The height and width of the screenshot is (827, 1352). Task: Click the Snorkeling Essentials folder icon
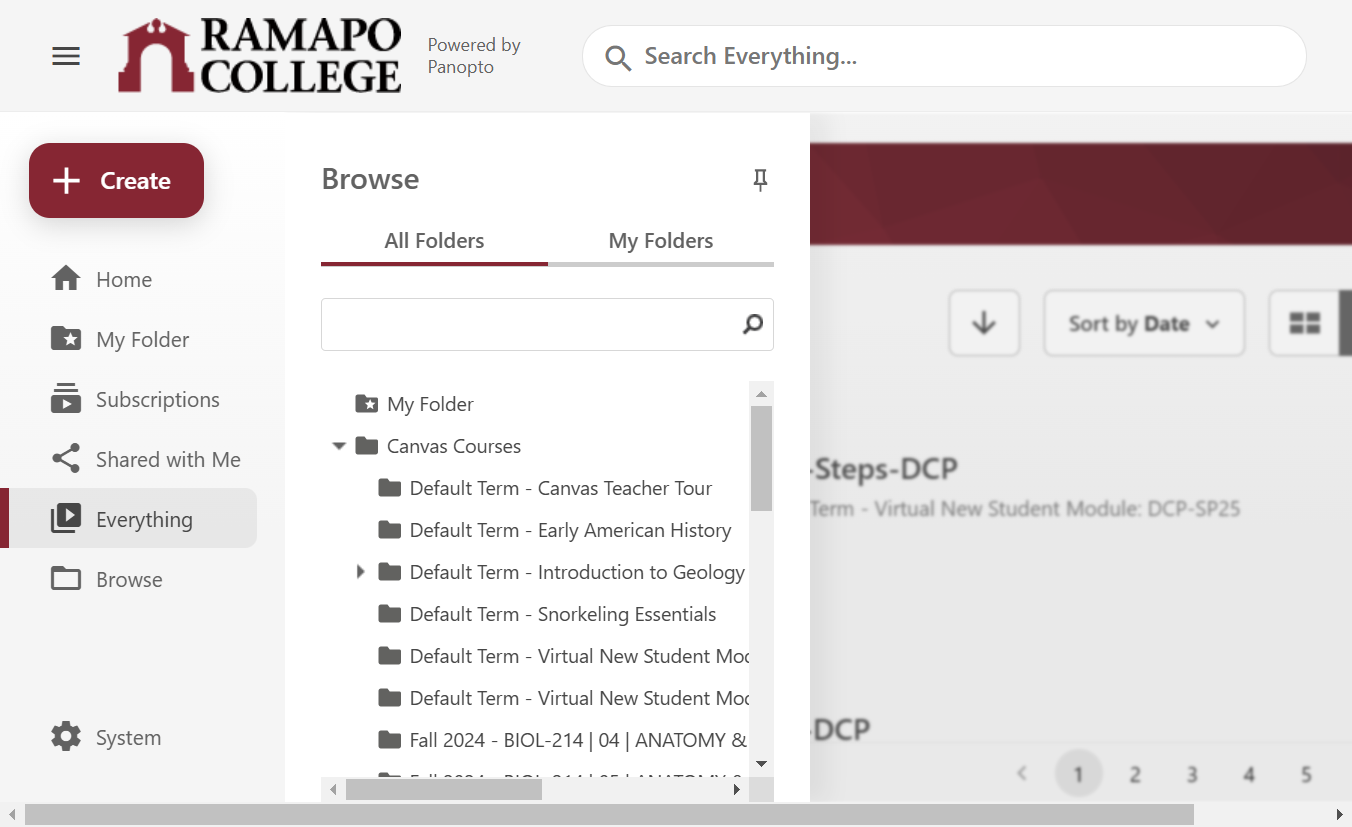click(x=390, y=614)
